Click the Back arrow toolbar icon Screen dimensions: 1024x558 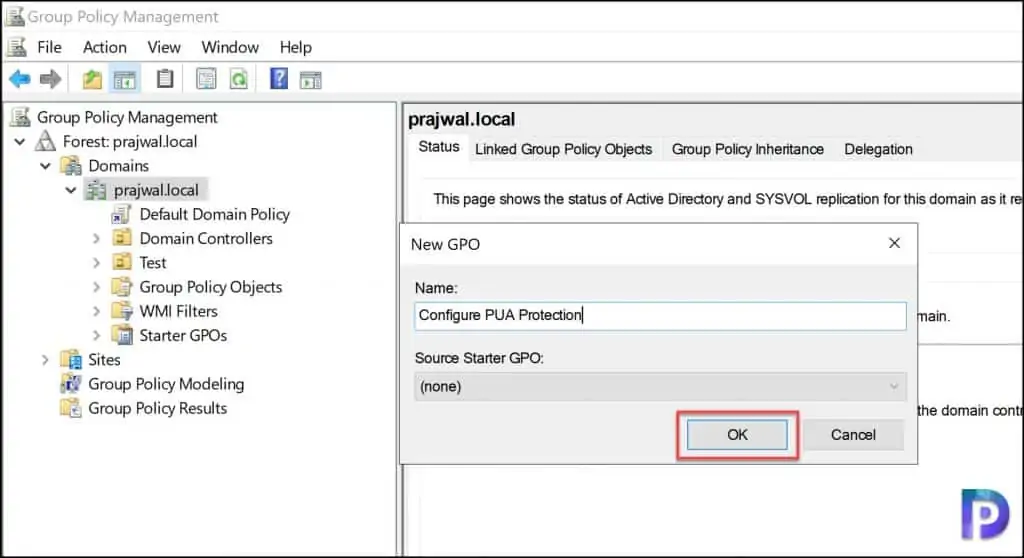(x=20, y=80)
